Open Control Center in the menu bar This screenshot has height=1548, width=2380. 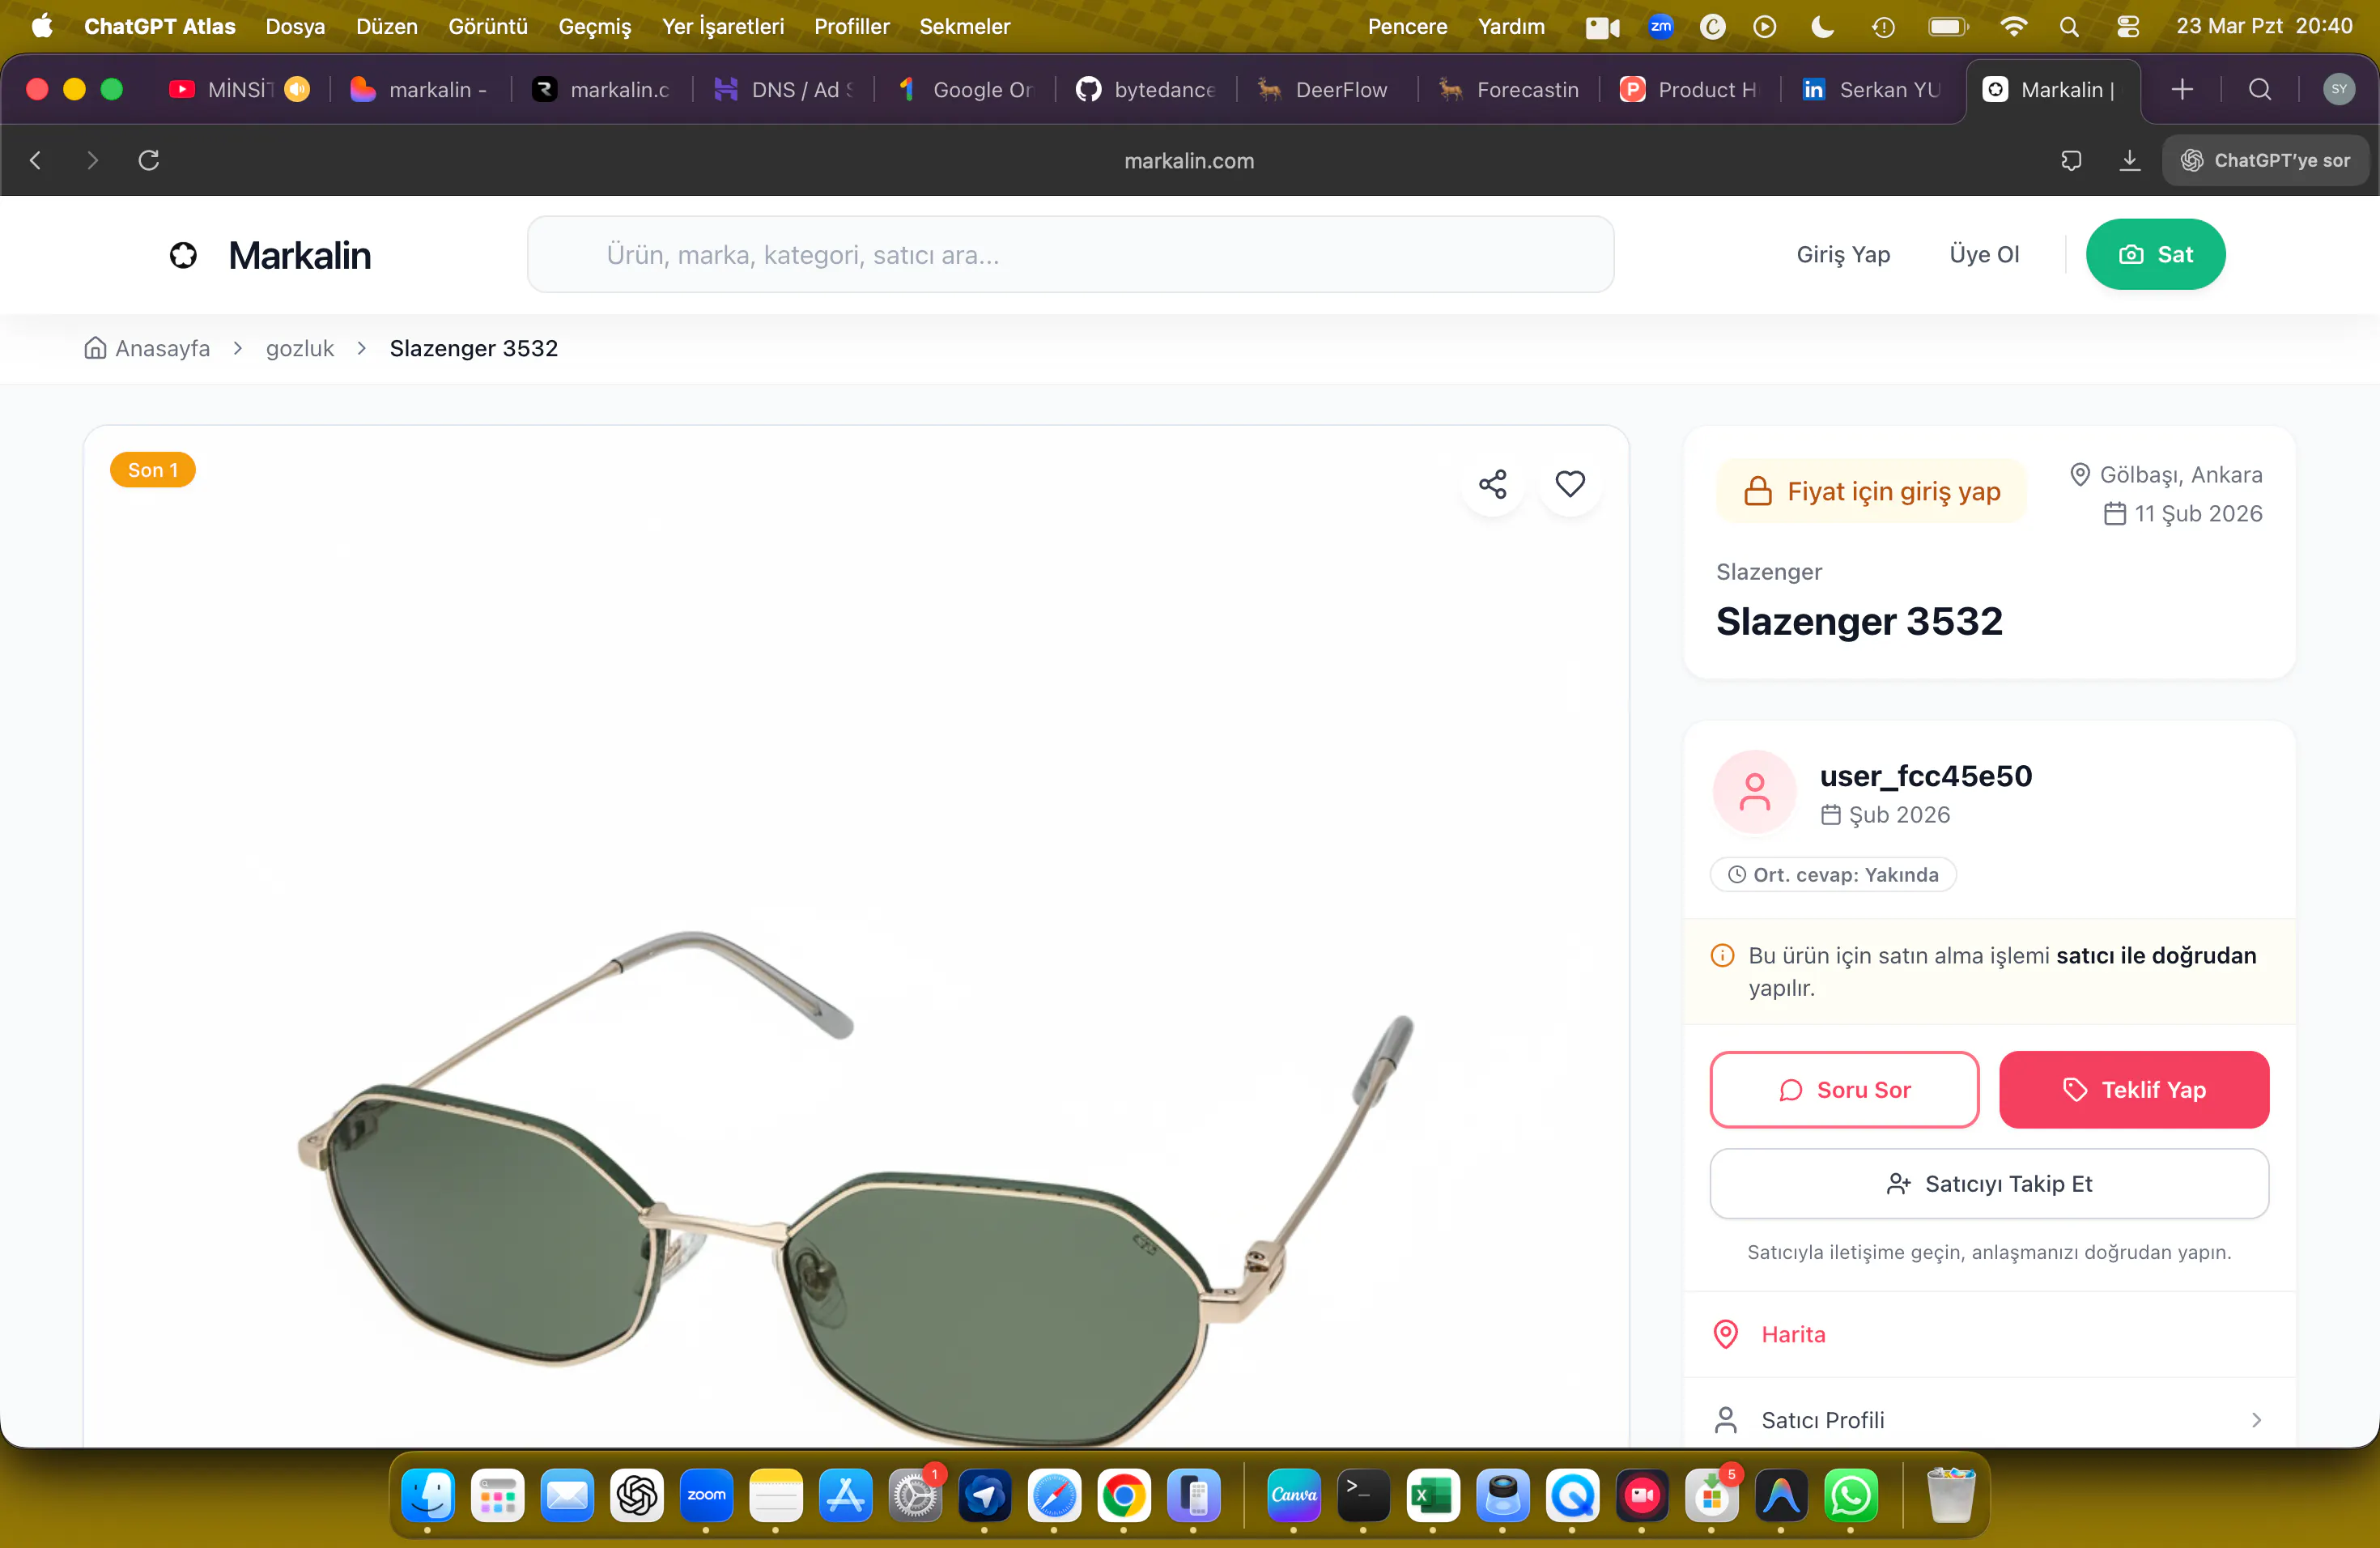(x=2127, y=27)
